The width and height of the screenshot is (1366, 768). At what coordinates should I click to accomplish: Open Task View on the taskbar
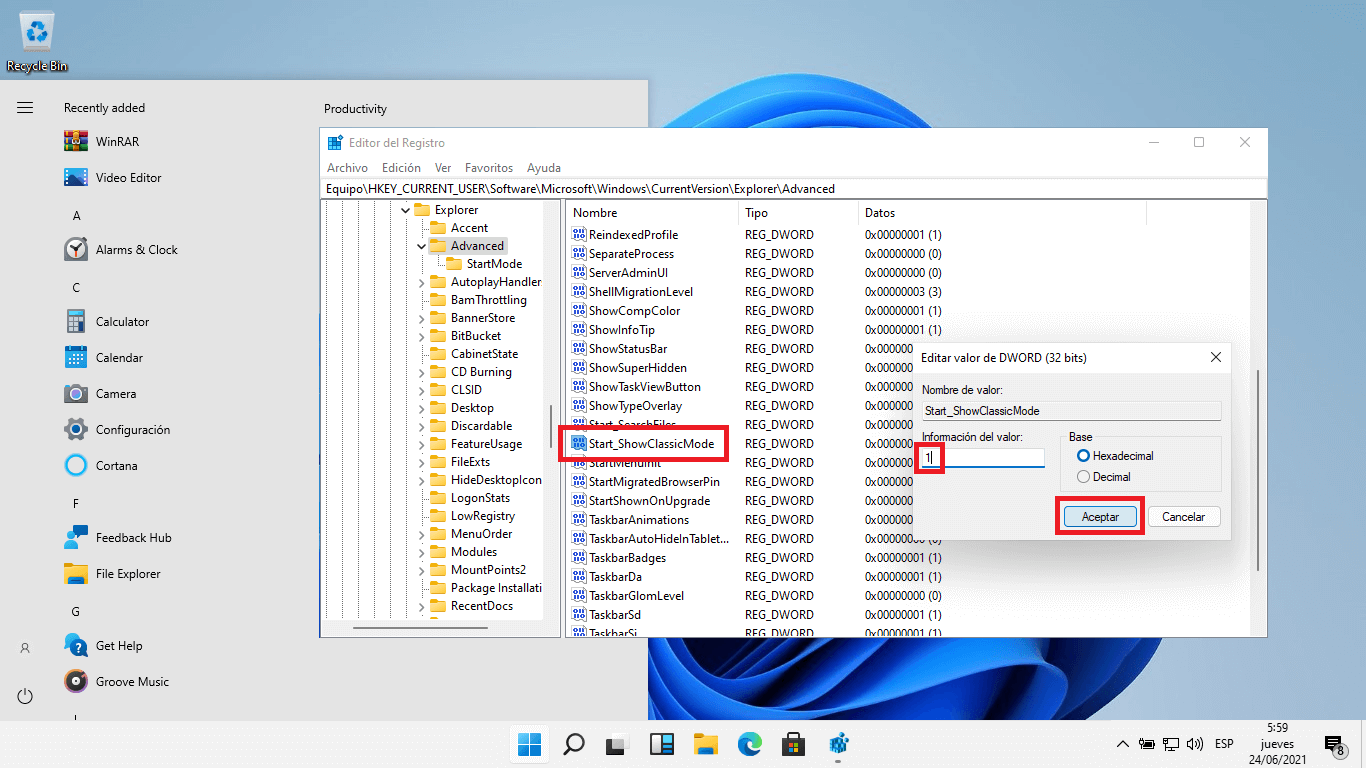pyautogui.click(x=617, y=744)
